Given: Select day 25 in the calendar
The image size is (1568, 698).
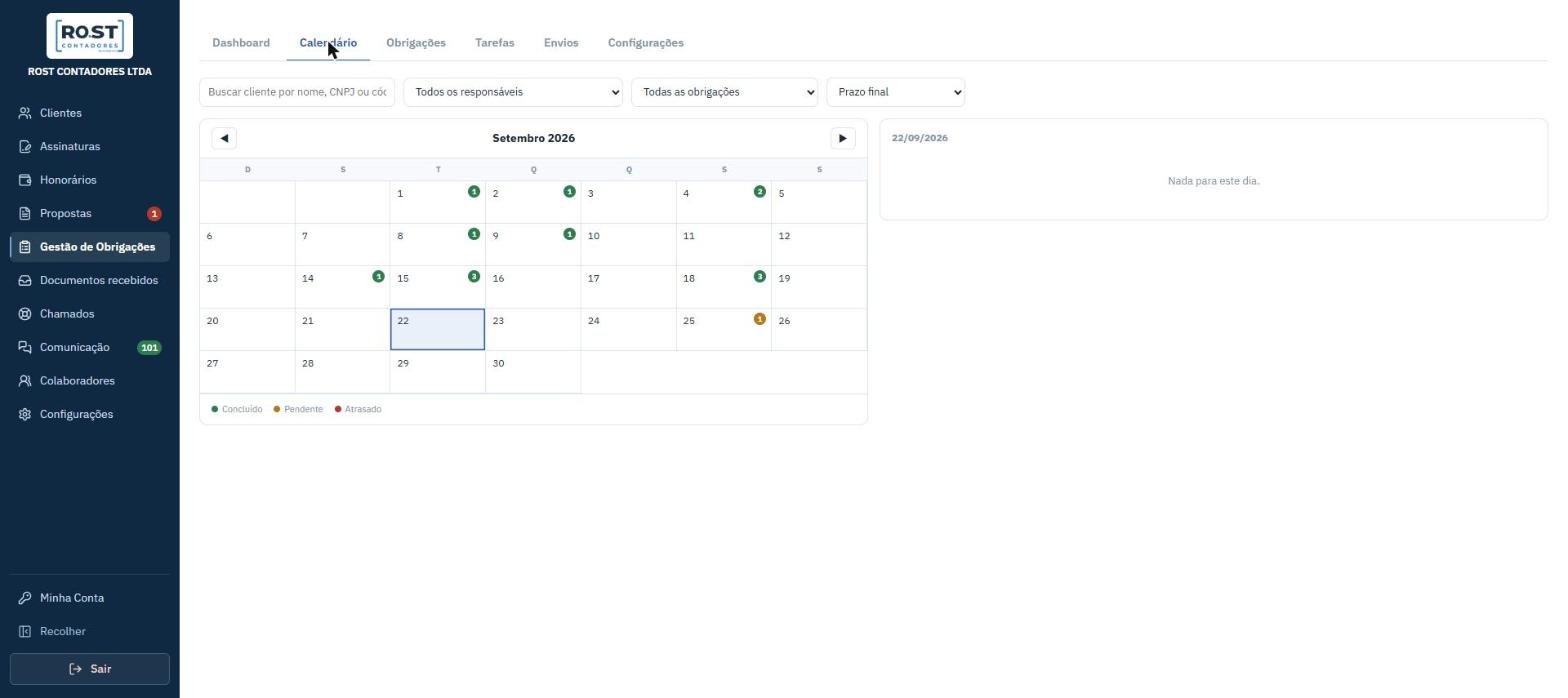Looking at the screenshot, I should pyautogui.click(x=724, y=329).
